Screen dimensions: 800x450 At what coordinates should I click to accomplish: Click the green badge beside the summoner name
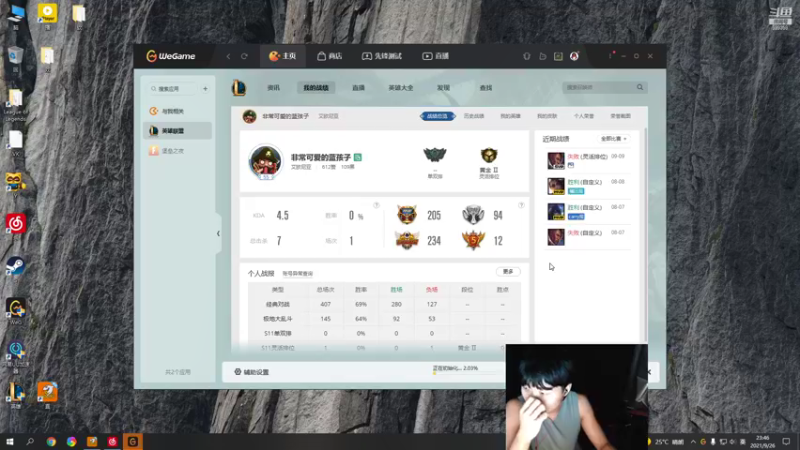pos(358,157)
